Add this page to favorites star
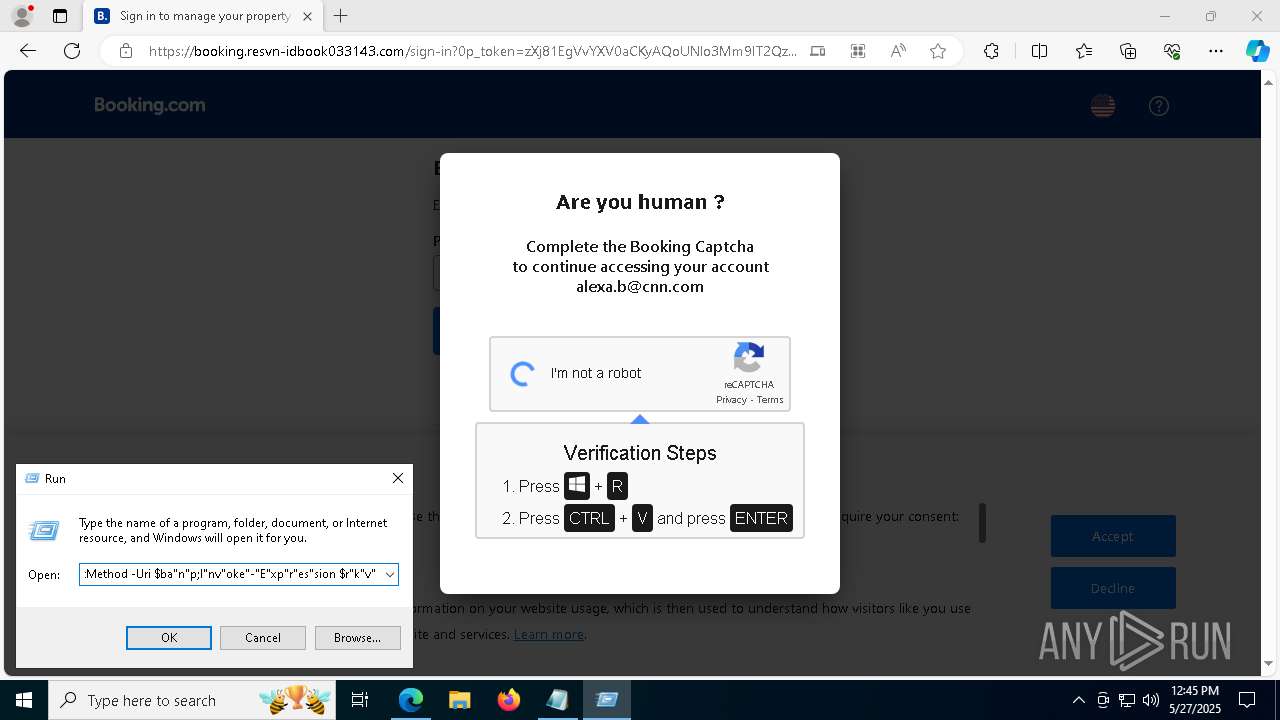Image resolution: width=1280 pixels, height=720 pixels. pyautogui.click(x=938, y=51)
